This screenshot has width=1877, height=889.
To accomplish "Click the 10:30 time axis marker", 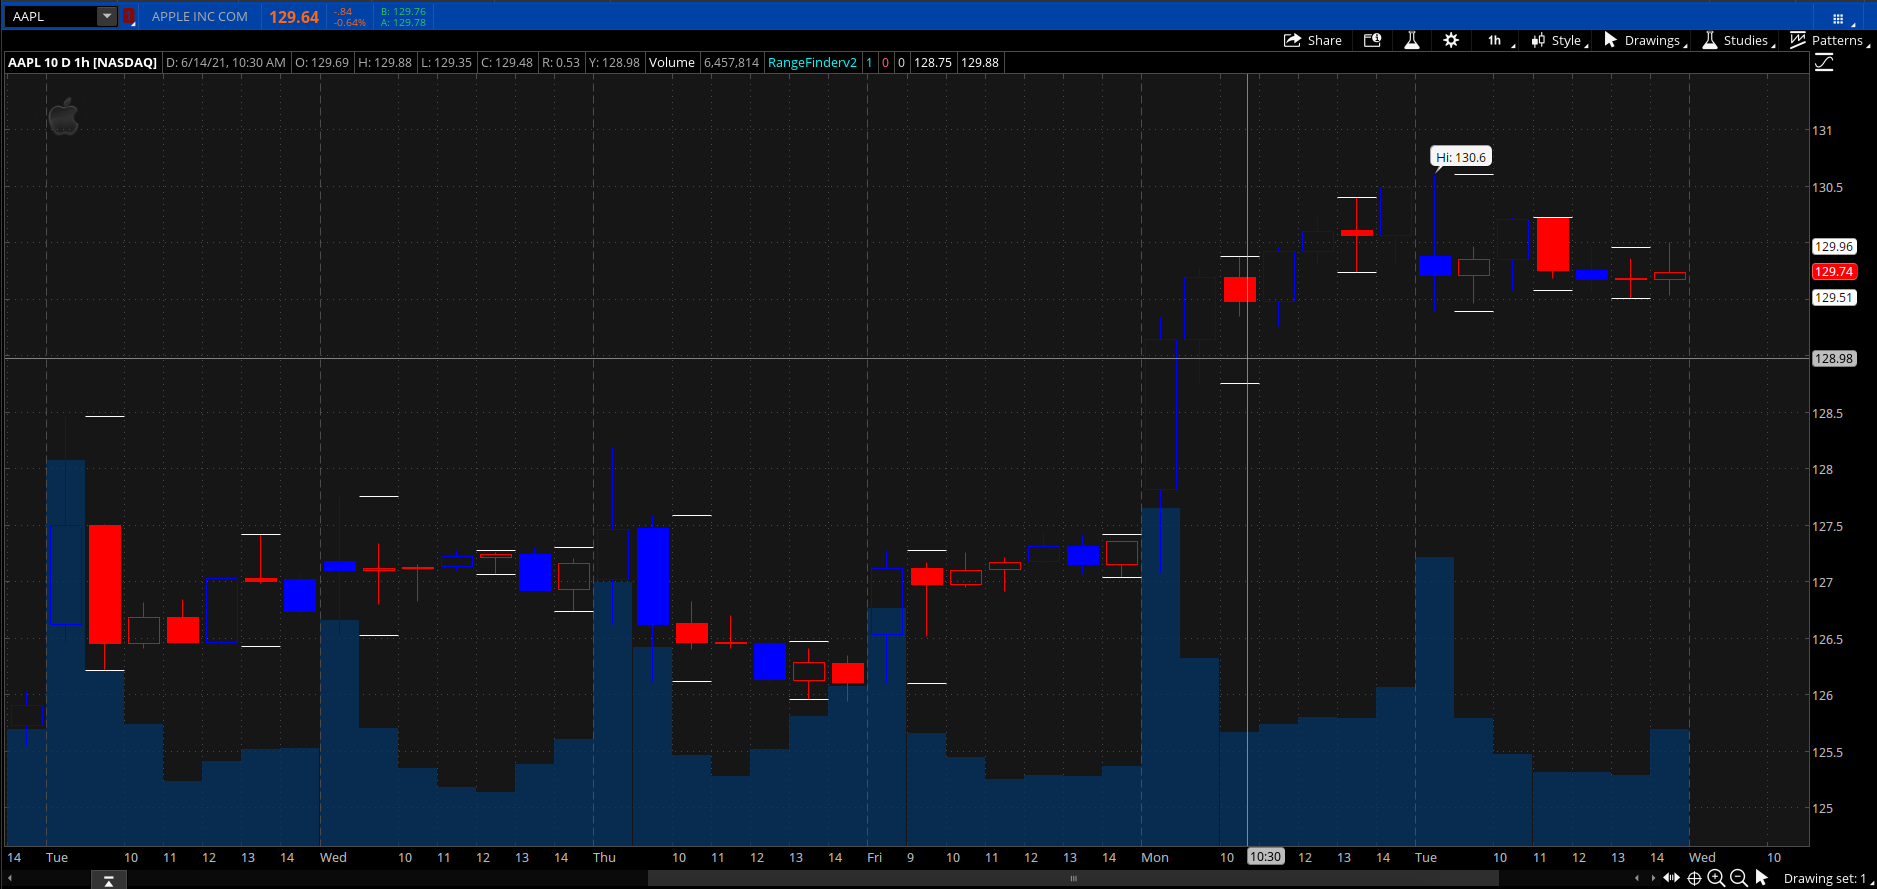I will coord(1265,857).
